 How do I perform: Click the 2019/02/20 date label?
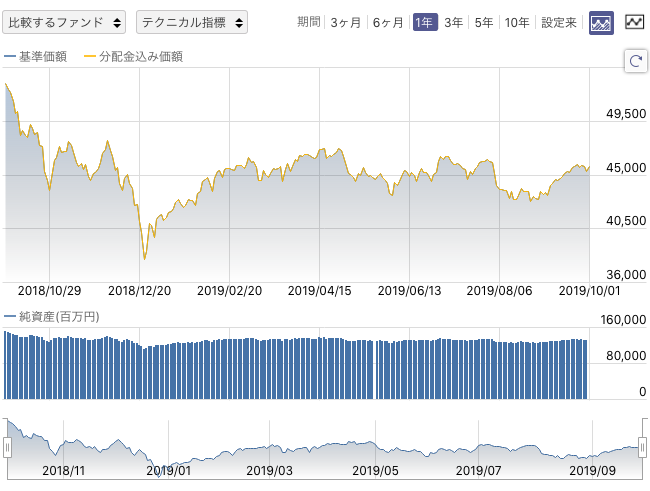(230, 291)
